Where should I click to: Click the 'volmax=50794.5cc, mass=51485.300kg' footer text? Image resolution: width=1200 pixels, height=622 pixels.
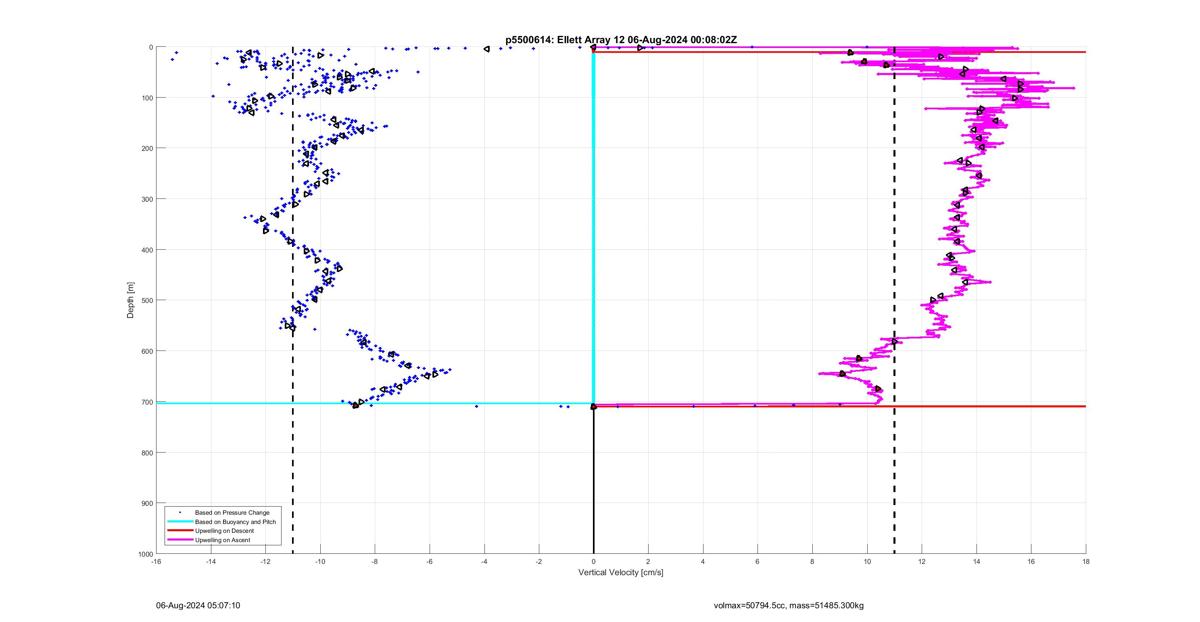click(x=788, y=605)
